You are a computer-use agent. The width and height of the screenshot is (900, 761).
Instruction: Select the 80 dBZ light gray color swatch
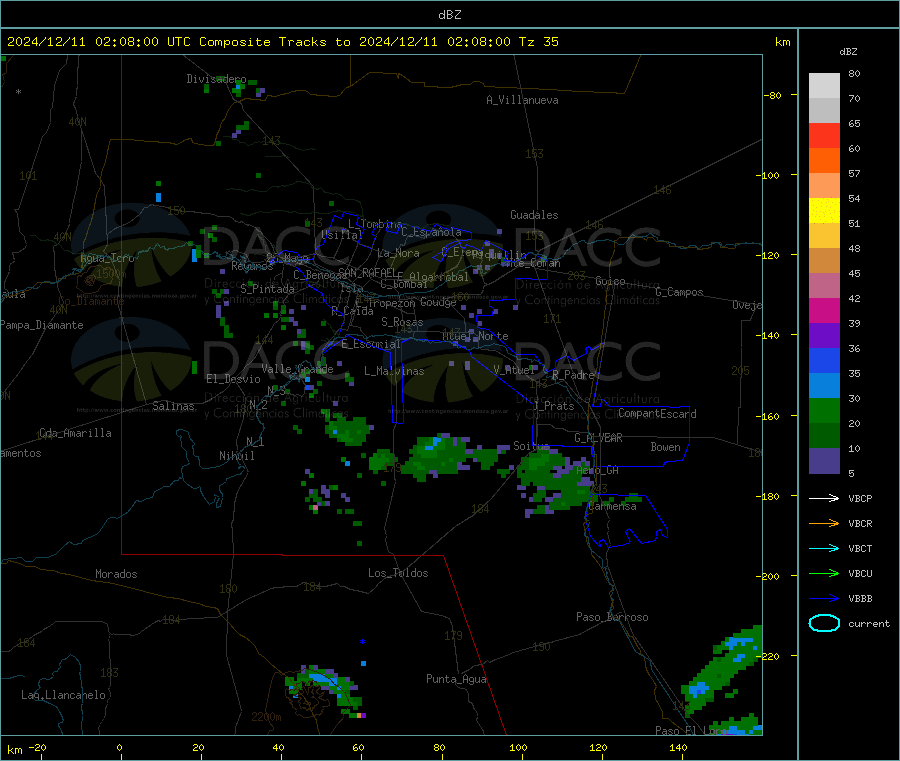click(x=824, y=86)
